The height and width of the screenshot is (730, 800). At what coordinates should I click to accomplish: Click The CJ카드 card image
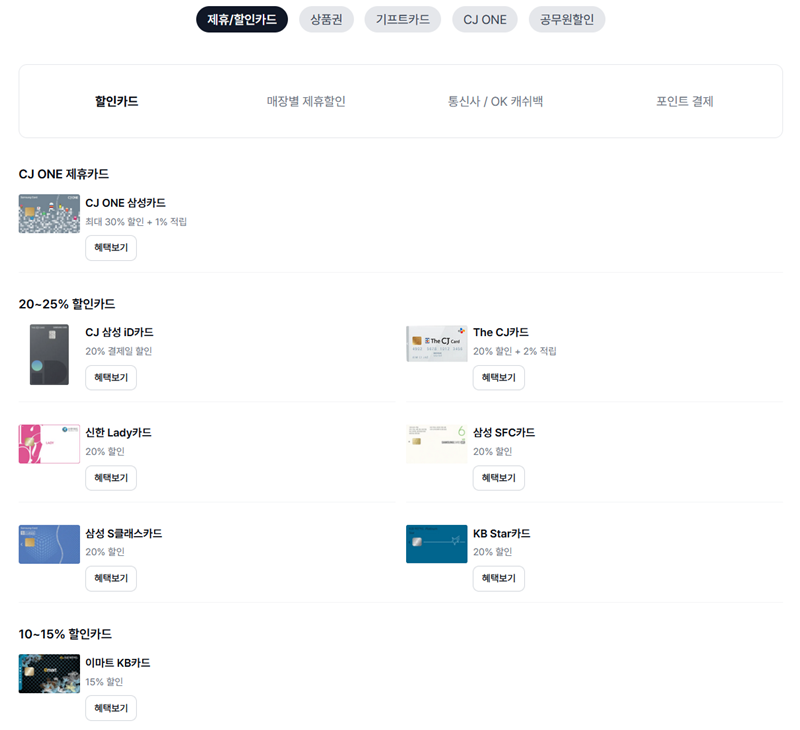(437, 343)
